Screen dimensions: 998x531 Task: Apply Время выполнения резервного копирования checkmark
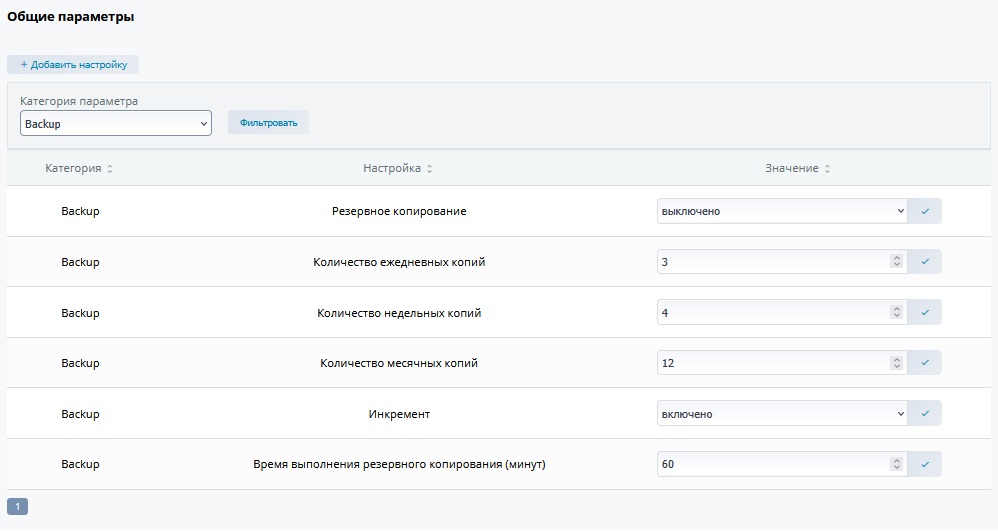coord(925,464)
